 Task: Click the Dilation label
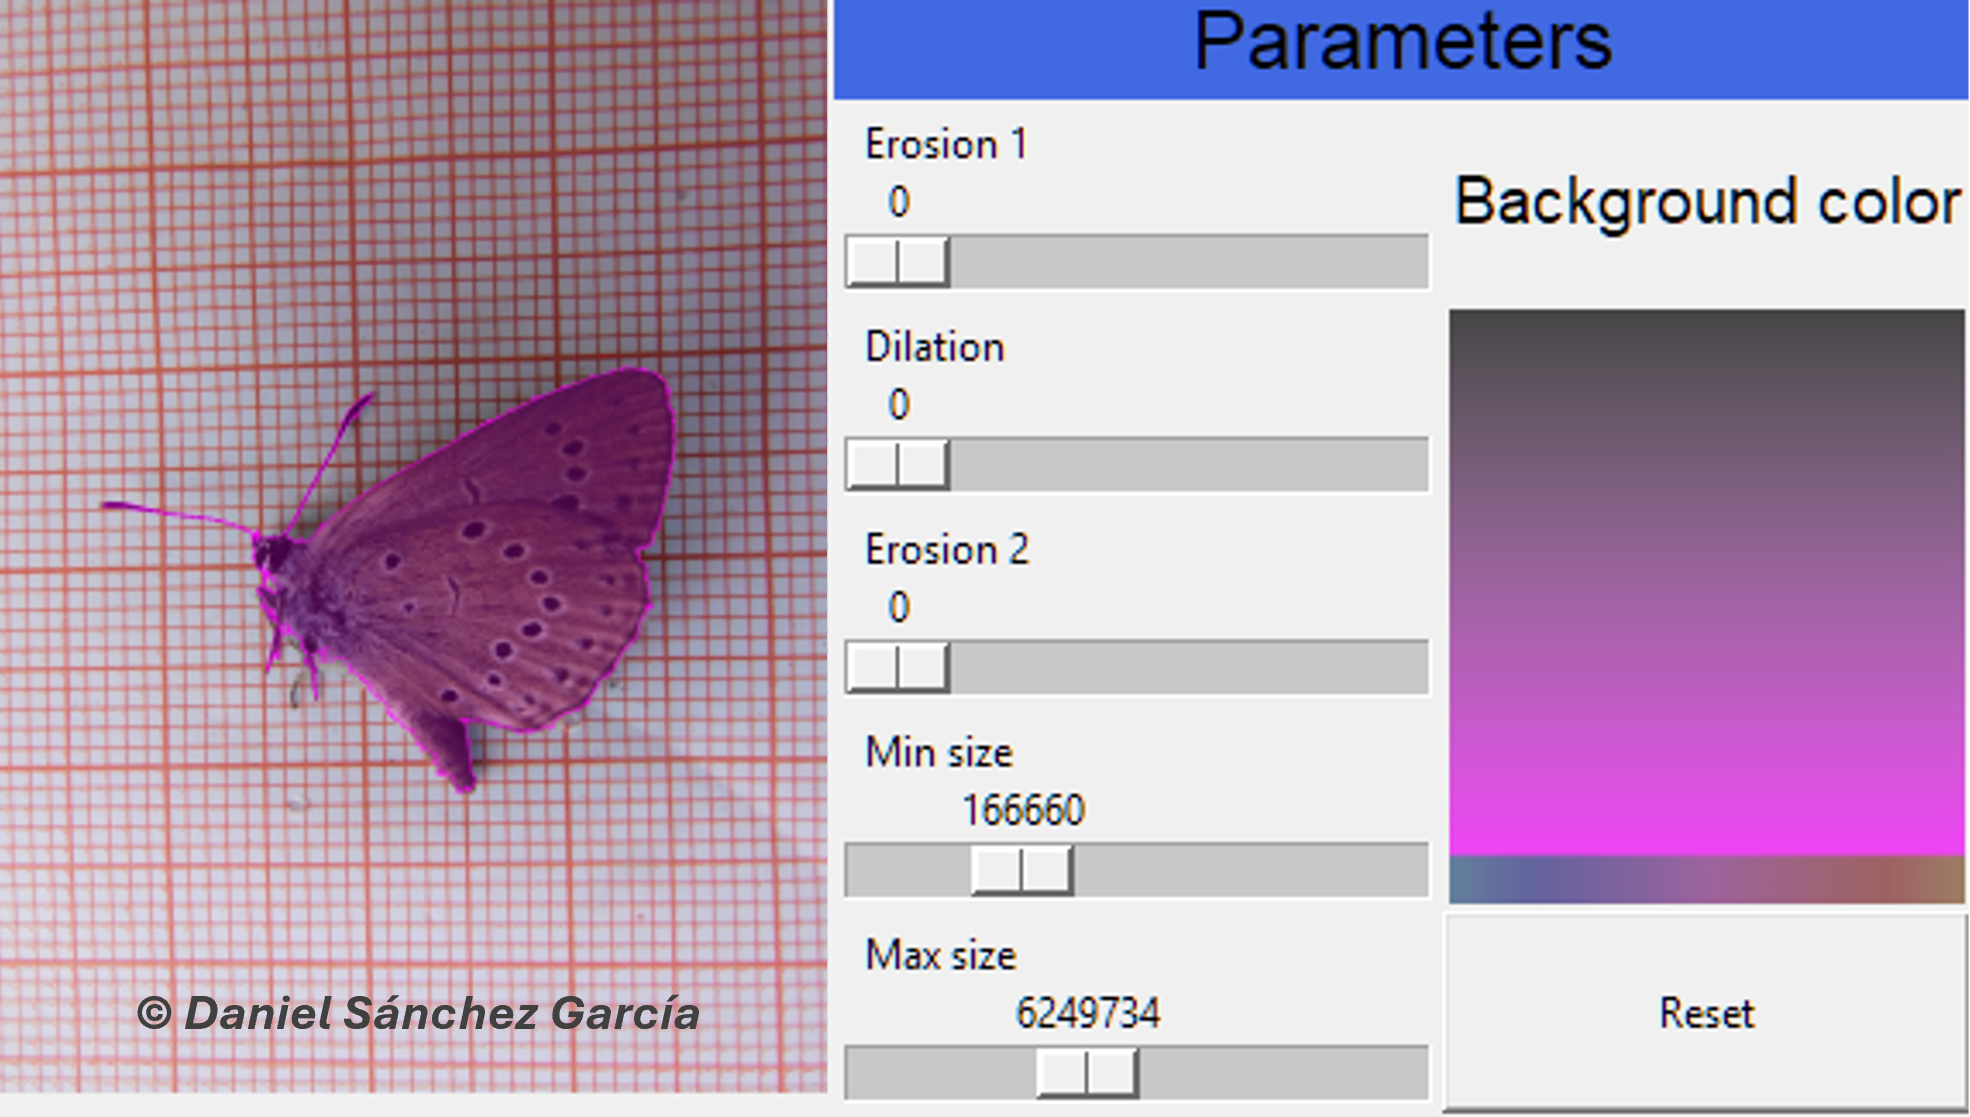[x=935, y=347]
